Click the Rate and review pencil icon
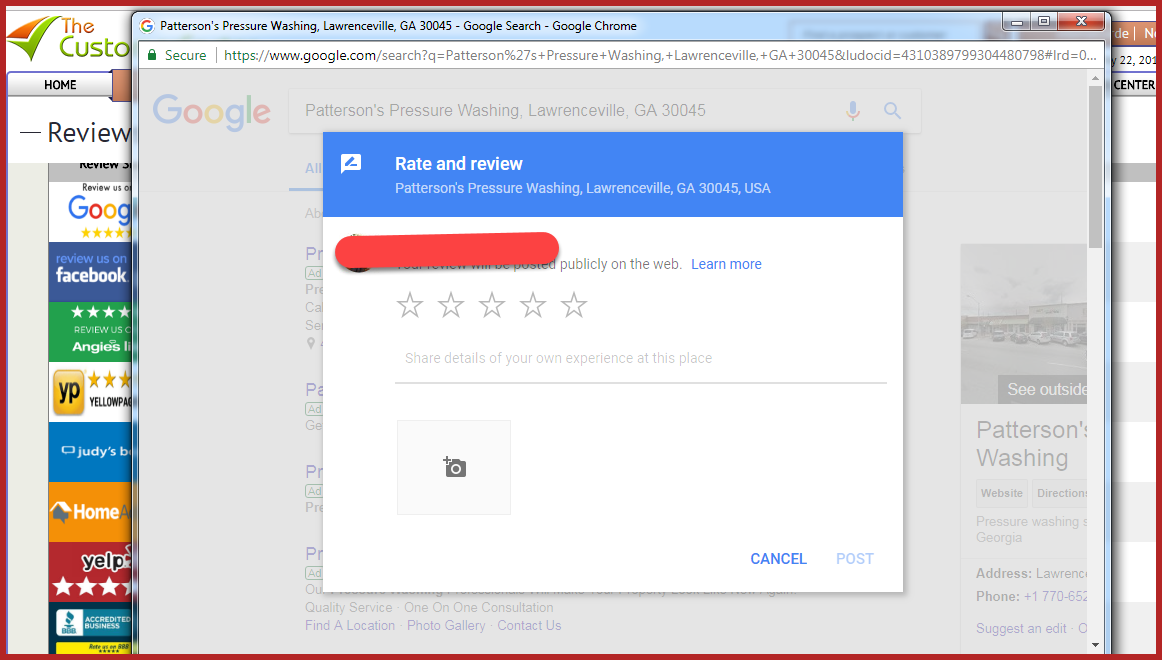1162x660 pixels. coord(351,164)
